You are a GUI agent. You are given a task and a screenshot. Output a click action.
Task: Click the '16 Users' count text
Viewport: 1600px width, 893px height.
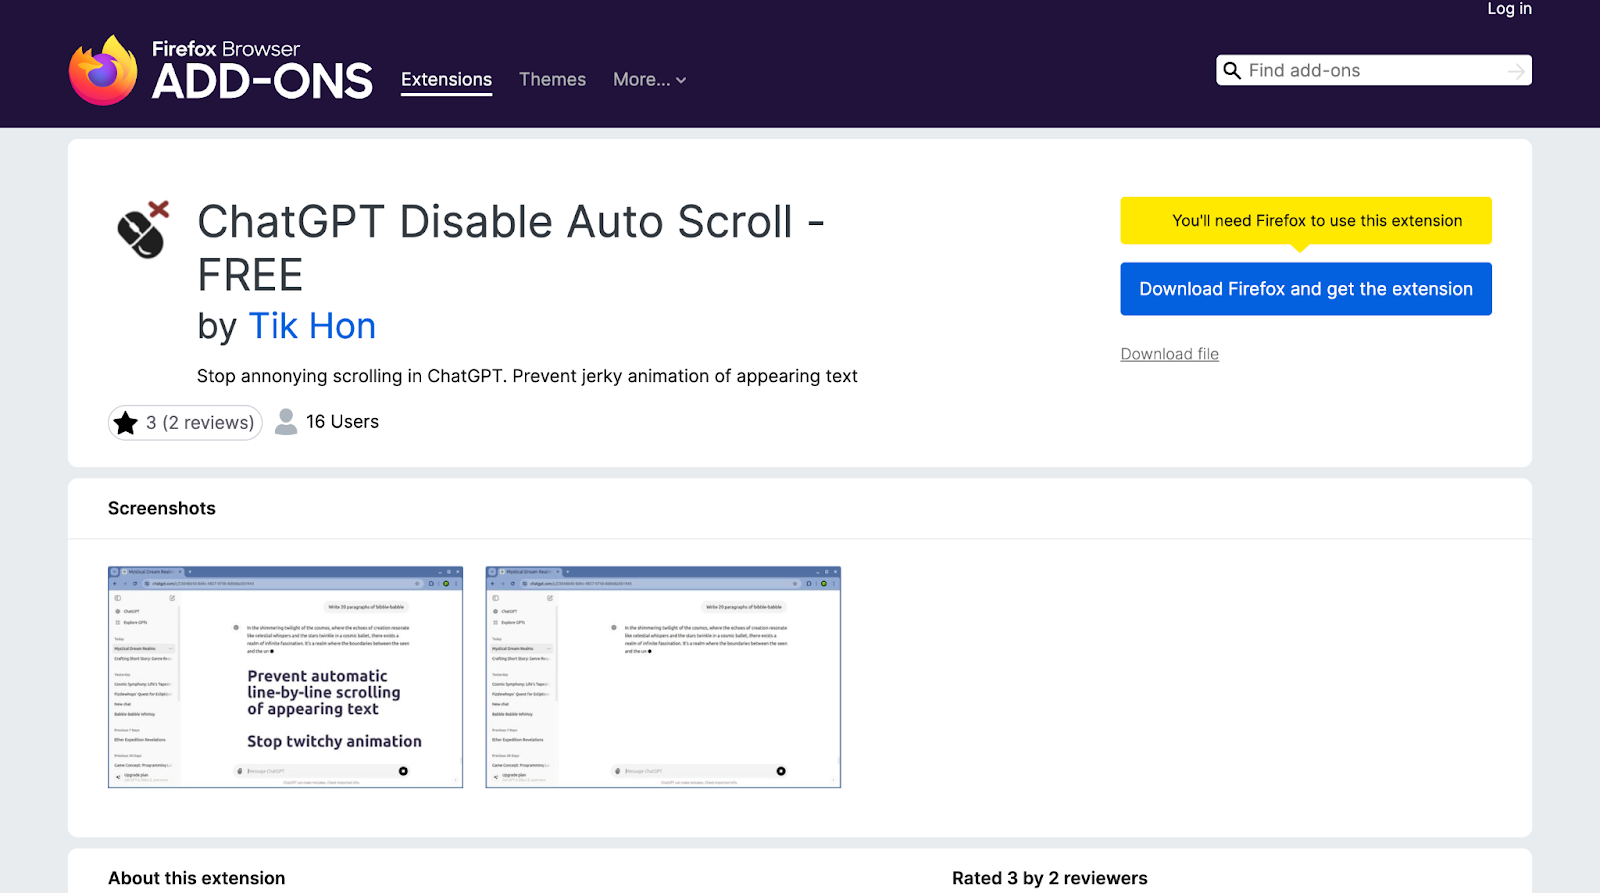coord(342,422)
